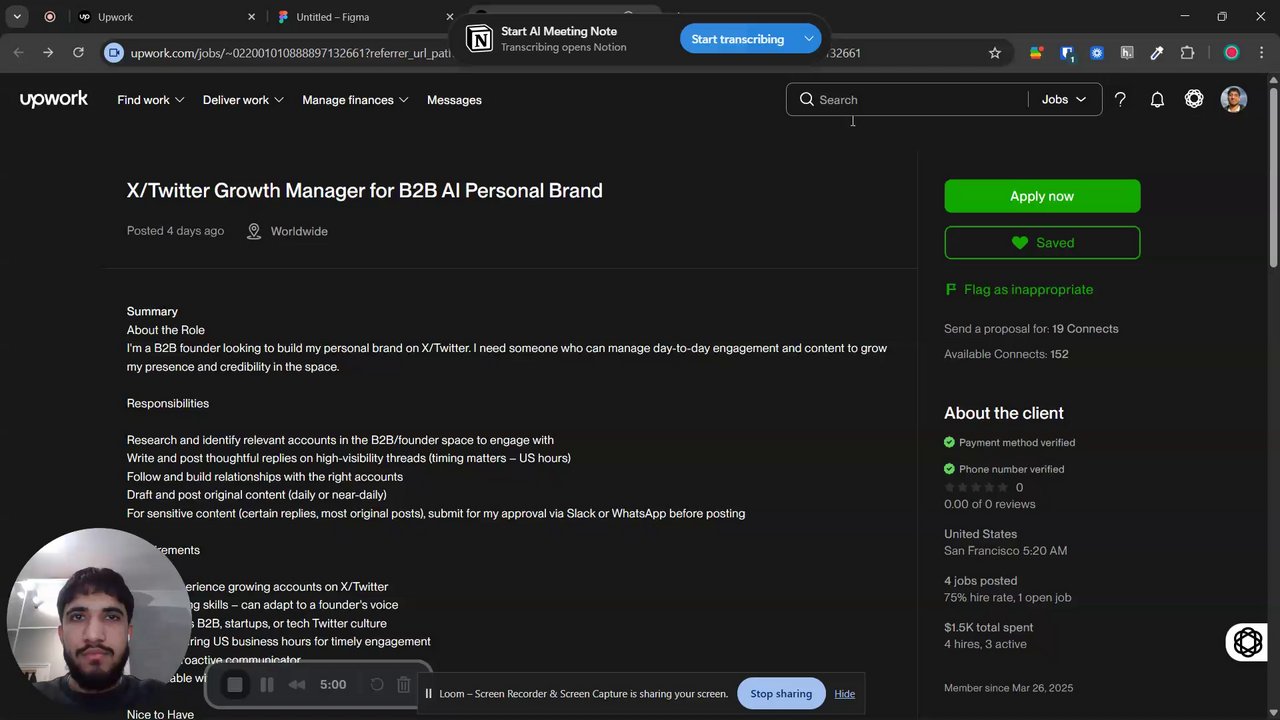Image resolution: width=1280 pixels, height=720 pixels.
Task: Restart the Loom recording
Action: click(377, 685)
